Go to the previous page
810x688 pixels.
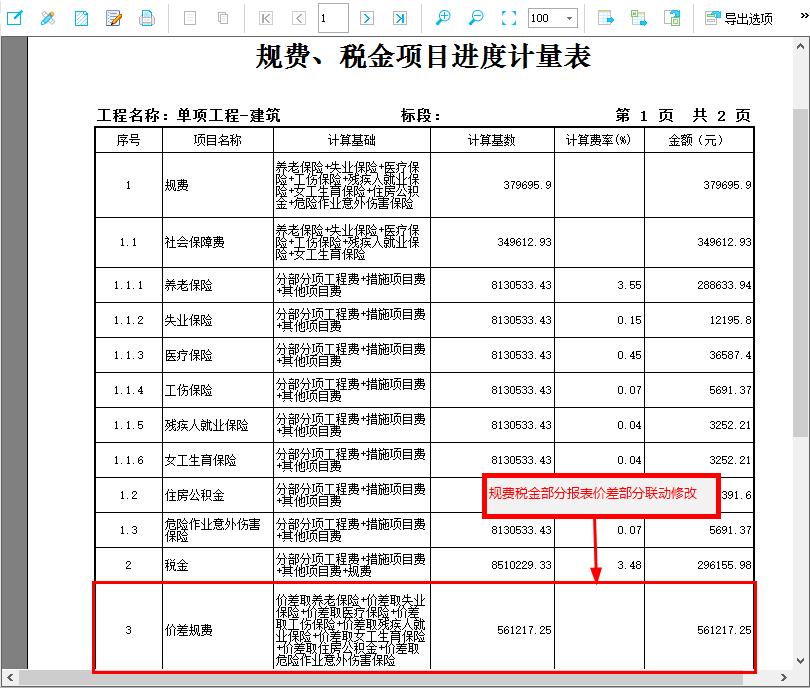(298, 18)
